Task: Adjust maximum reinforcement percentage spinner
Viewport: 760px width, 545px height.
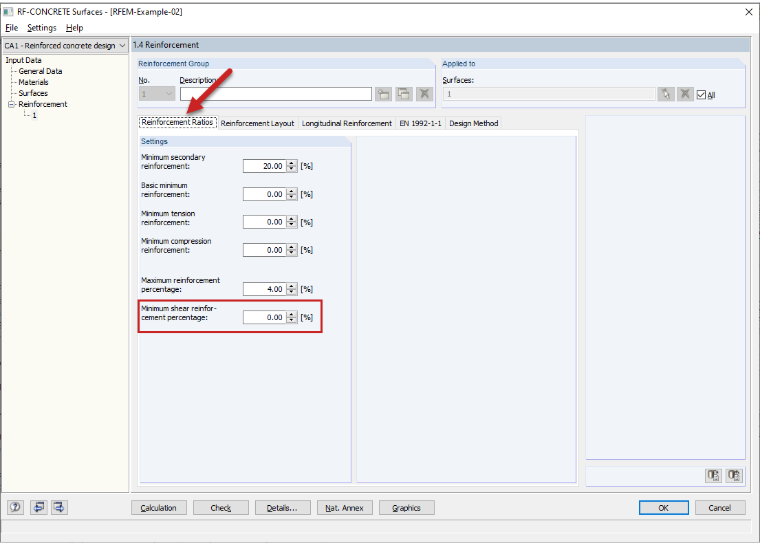Action: [291, 289]
